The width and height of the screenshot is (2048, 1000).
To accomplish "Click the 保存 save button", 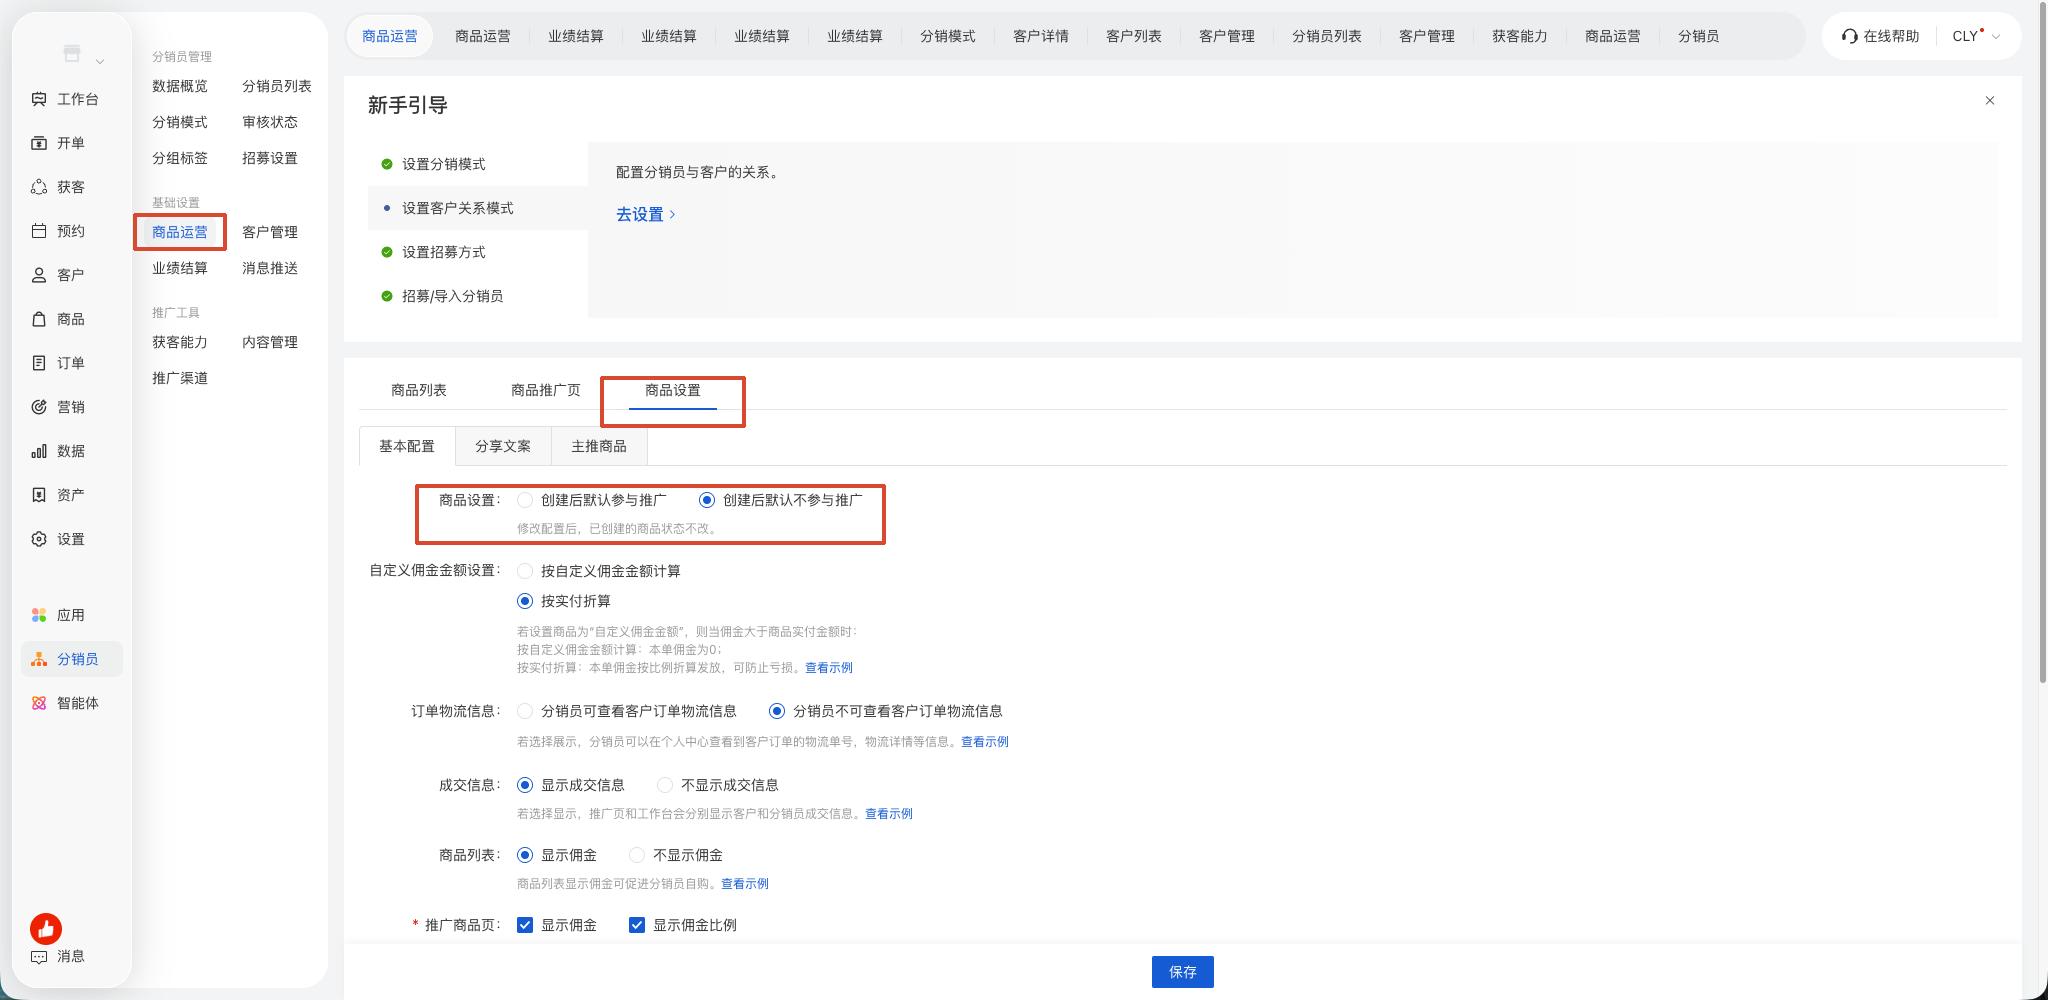I will 1183,972.
